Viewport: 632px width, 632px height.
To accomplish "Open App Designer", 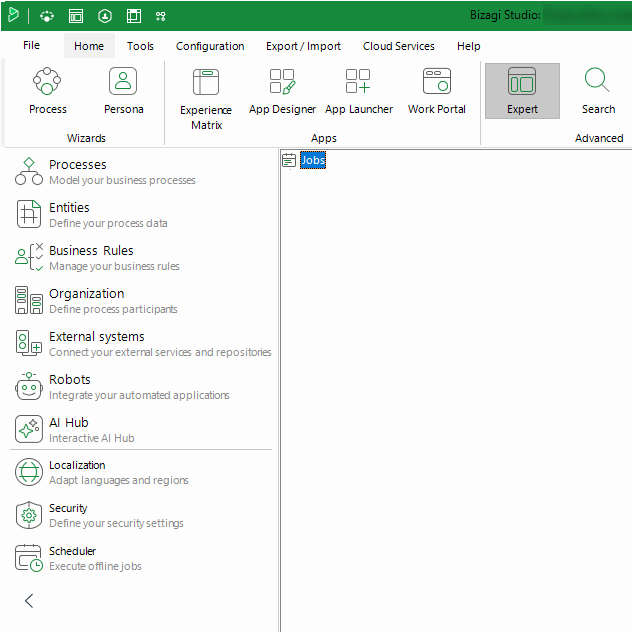I will pos(282,91).
